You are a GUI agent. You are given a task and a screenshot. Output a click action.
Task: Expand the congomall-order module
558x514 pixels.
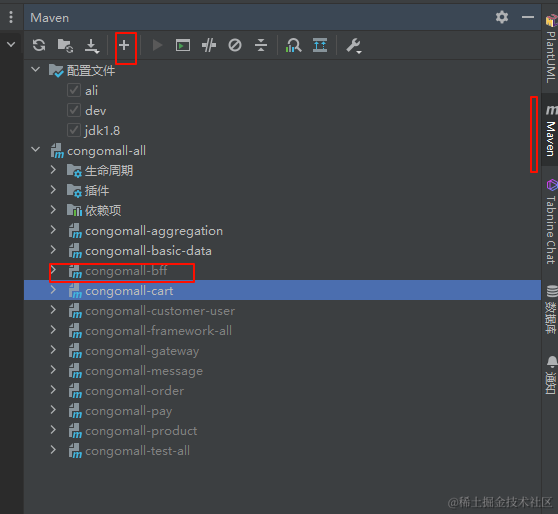tap(53, 390)
